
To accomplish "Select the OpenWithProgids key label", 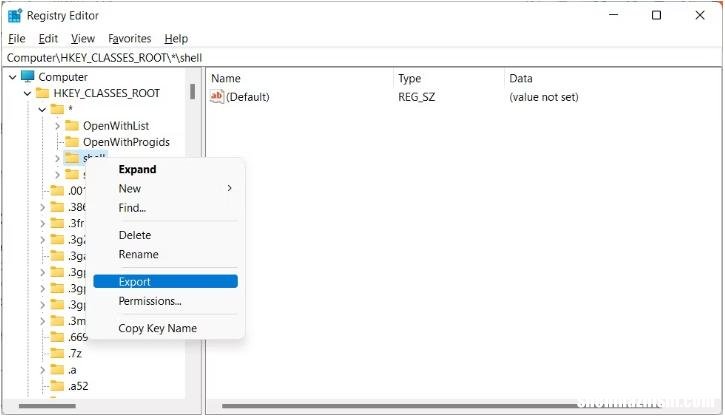I will coord(126,142).
